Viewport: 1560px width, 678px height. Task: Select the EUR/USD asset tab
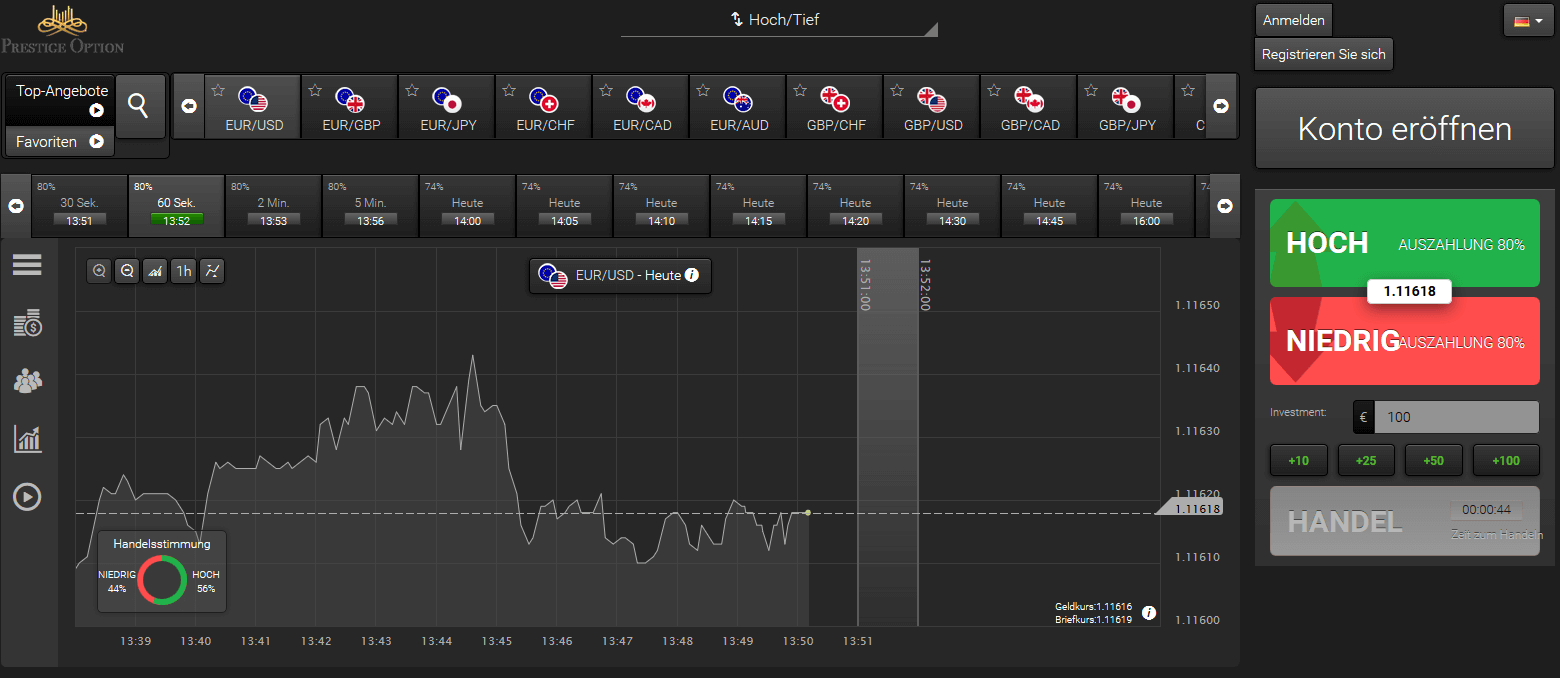[253, 107]
